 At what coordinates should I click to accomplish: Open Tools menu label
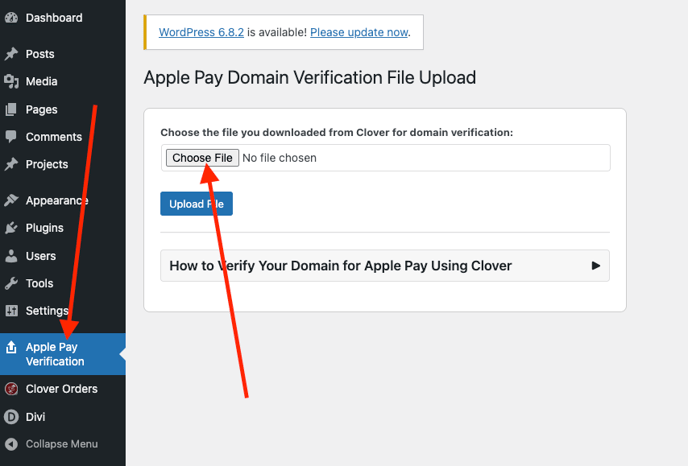tap(39, 283)
